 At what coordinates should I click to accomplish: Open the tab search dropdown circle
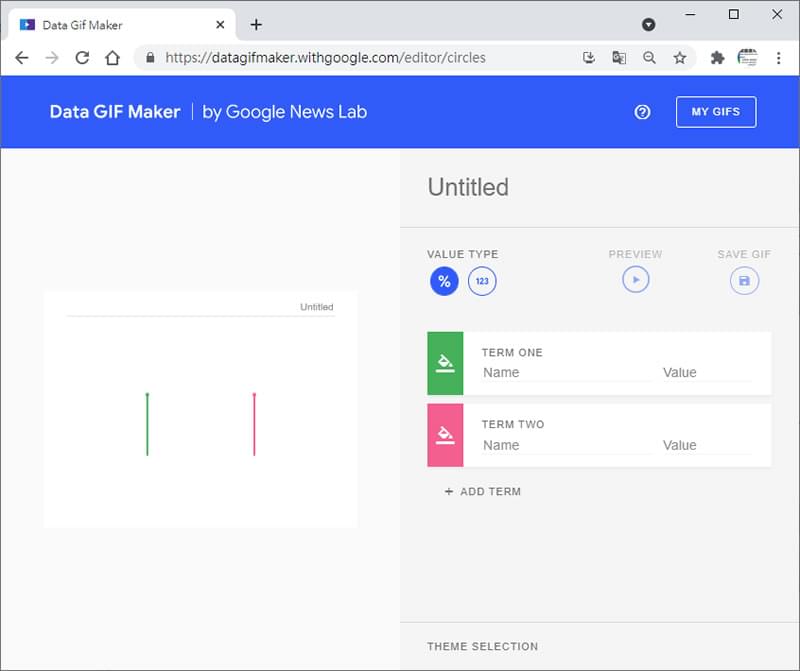(x=648, y=24)
